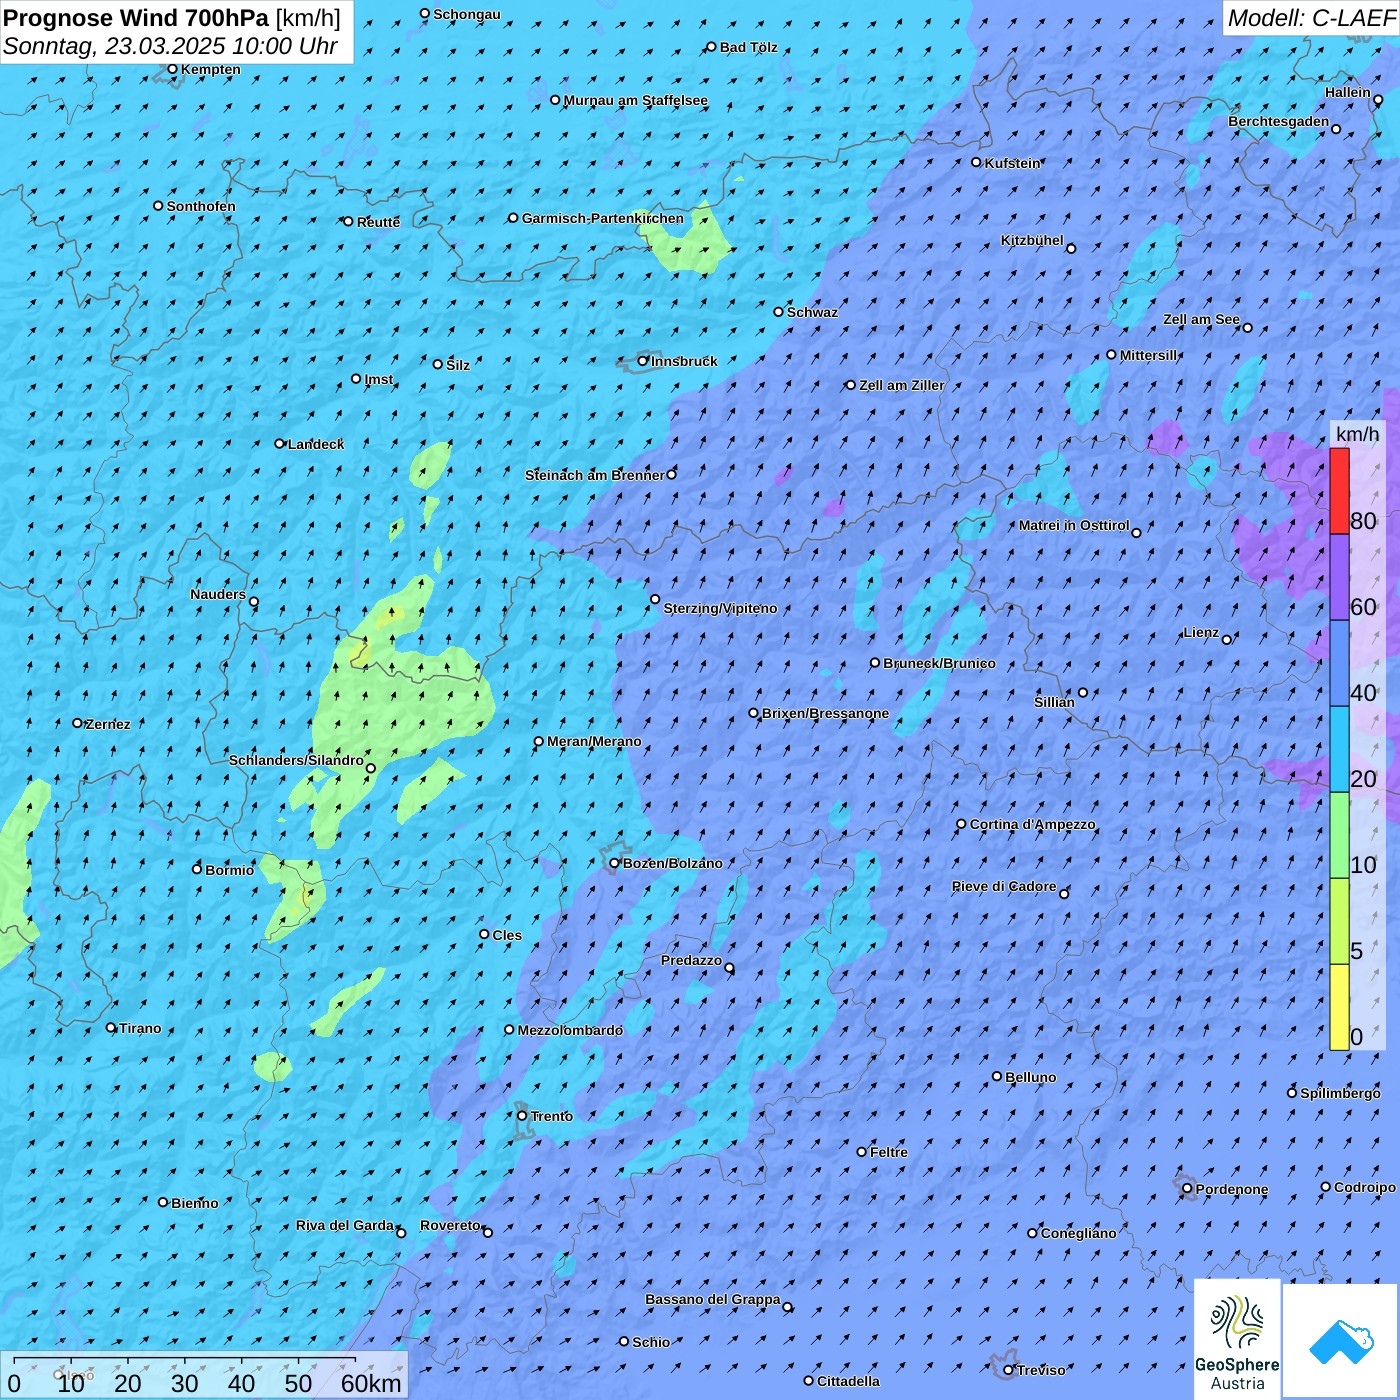Screen dimensions: 1400x1400
Task: Click the 'Meran/Merano' label
Action: [594, 741]
